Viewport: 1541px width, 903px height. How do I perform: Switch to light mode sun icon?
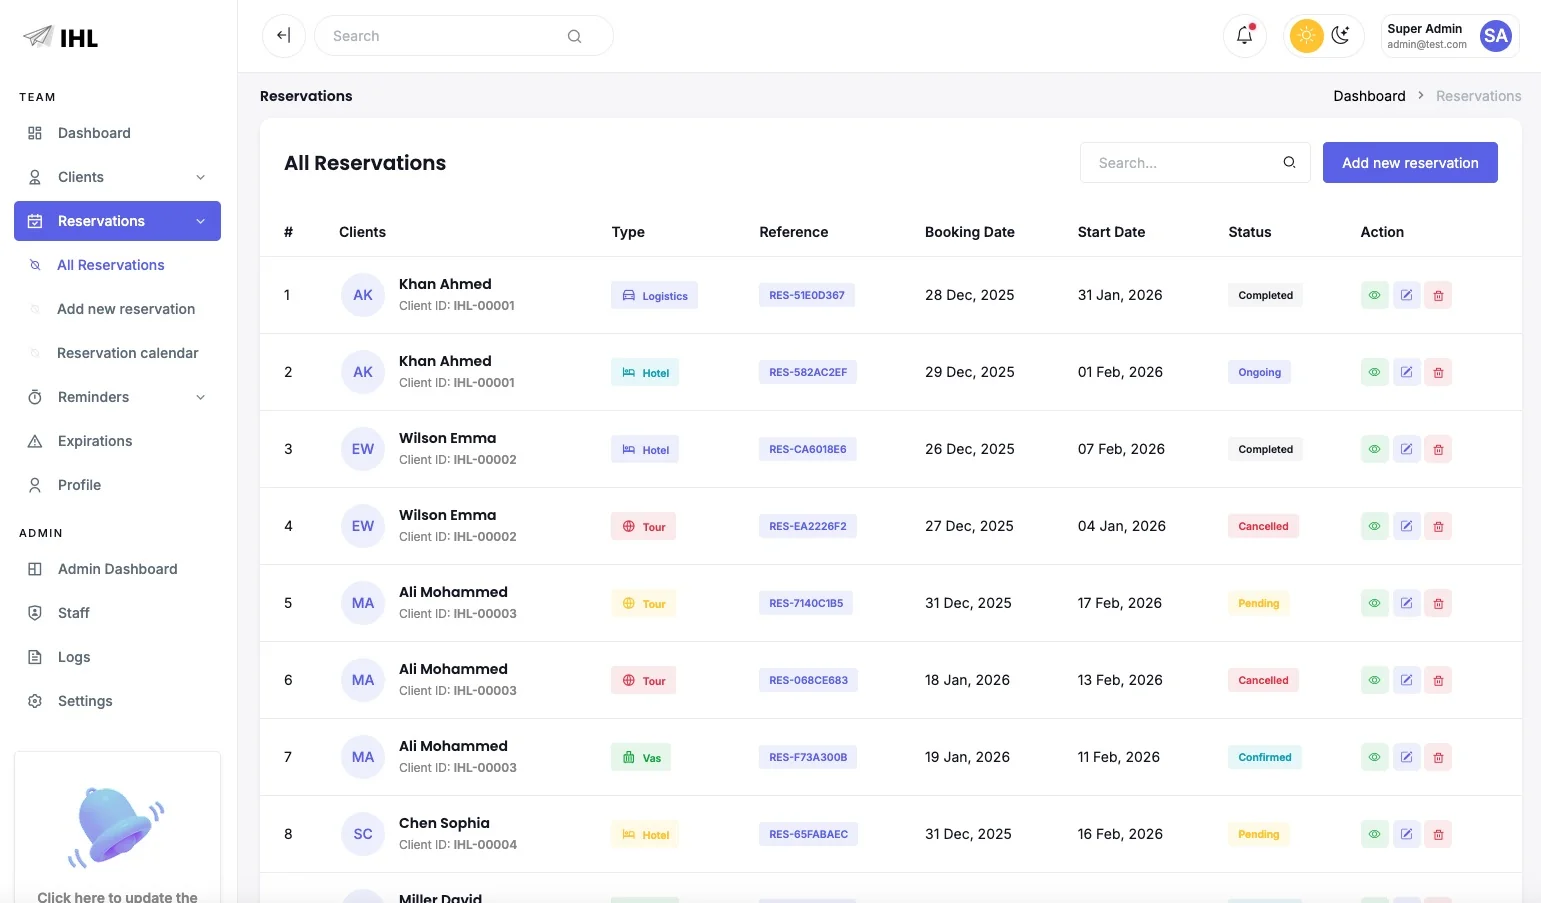click(1306, 36)
